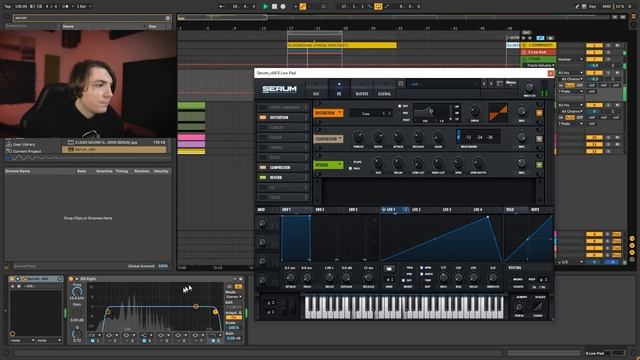Enable Hyper/Dimension in the FX rack list

click(263, 107)
